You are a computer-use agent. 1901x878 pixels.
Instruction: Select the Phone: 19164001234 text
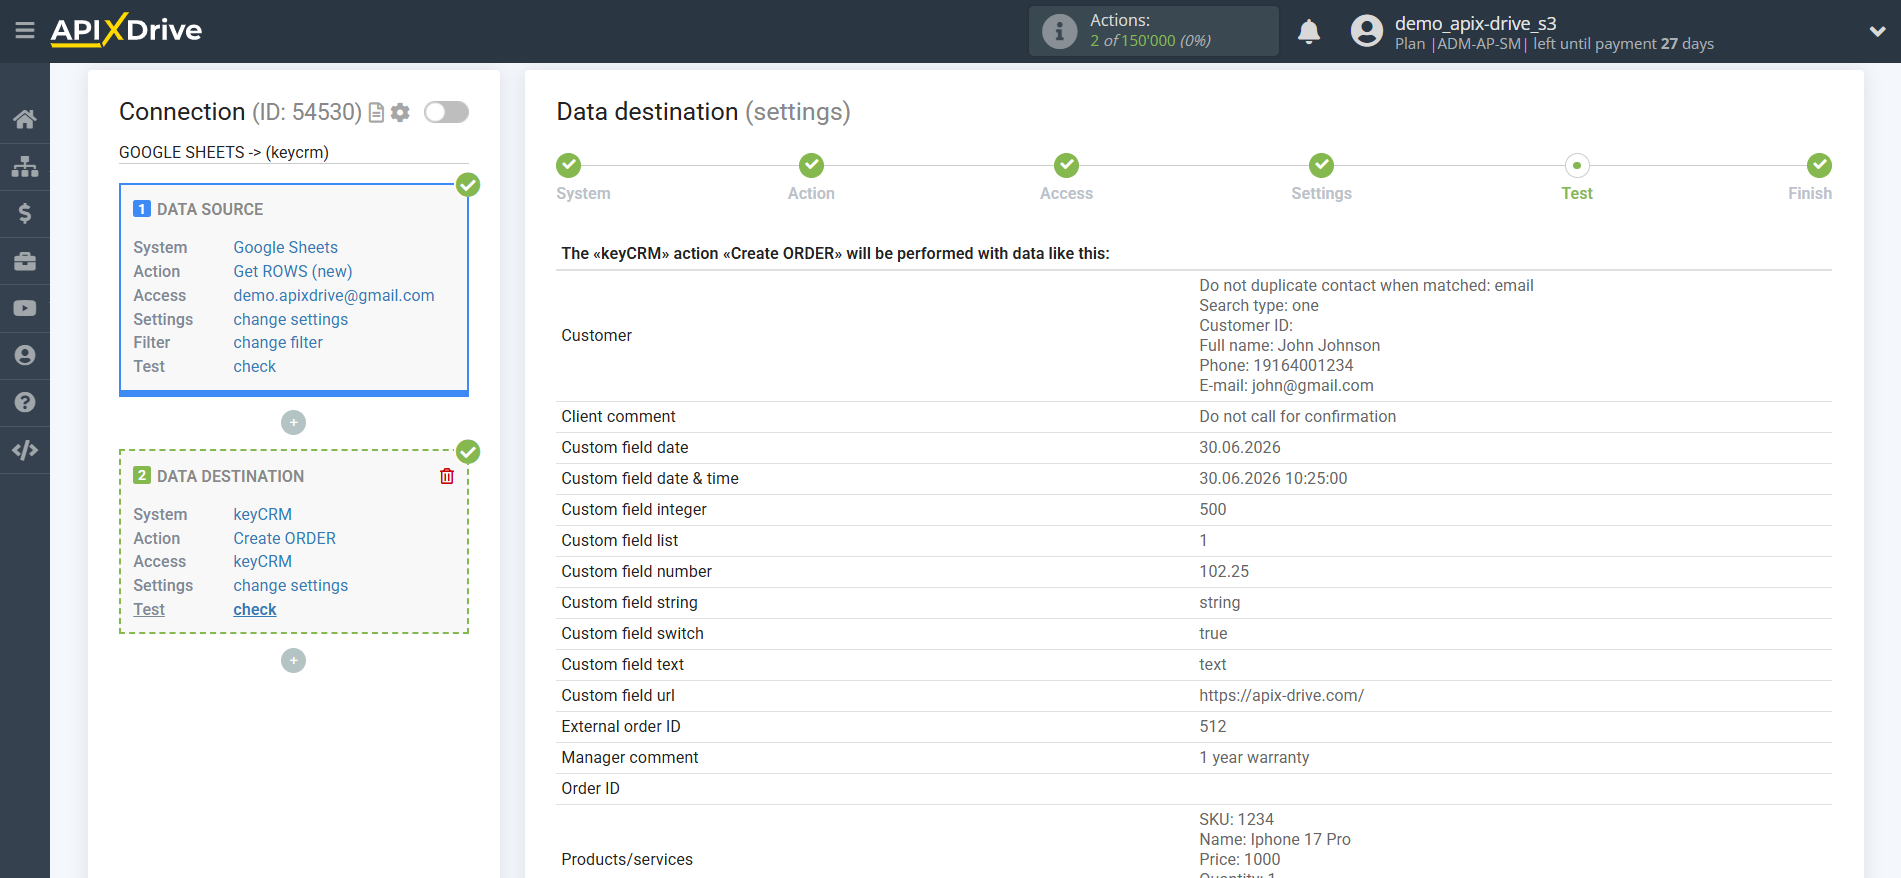coord(1276,365)
